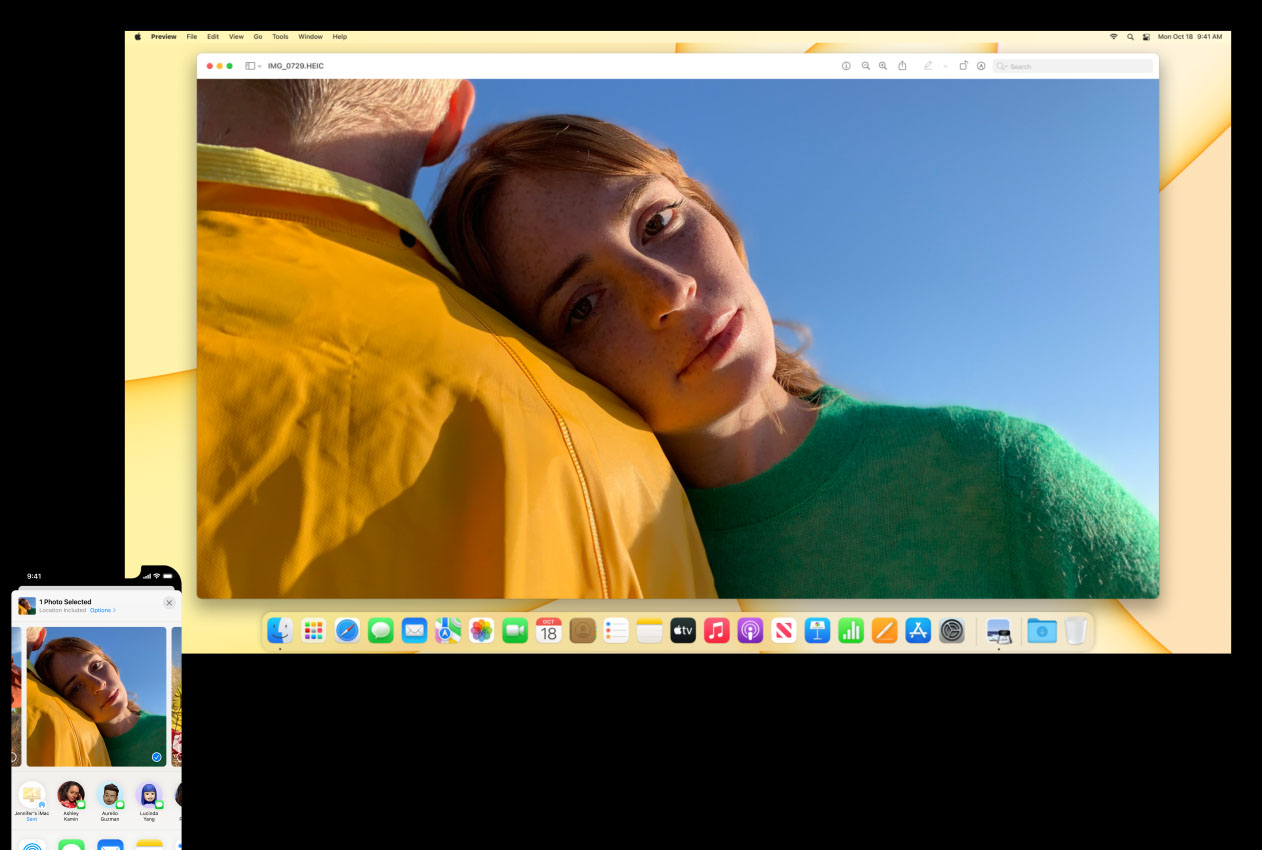Open the Tools menu in menu bar

click(280, 37)
